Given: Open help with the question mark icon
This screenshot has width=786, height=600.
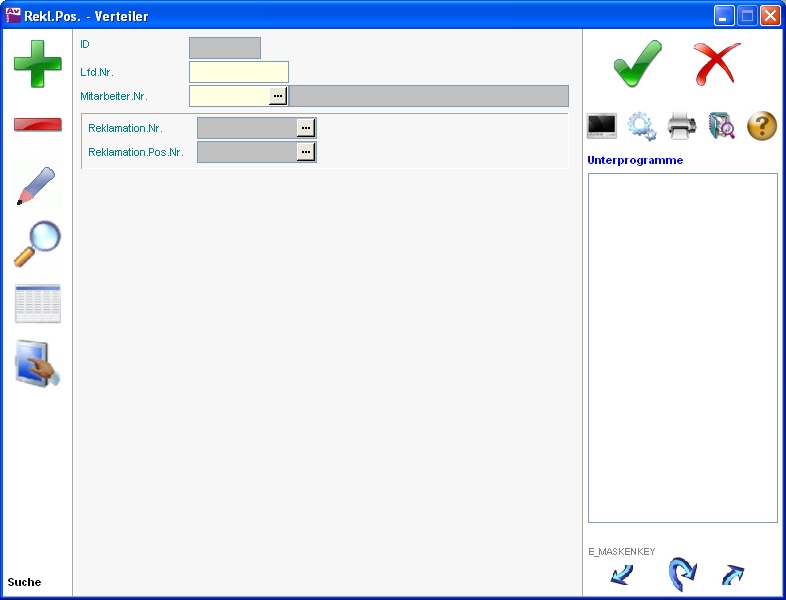Looking at the screenshot, I should tap(762, 126).
